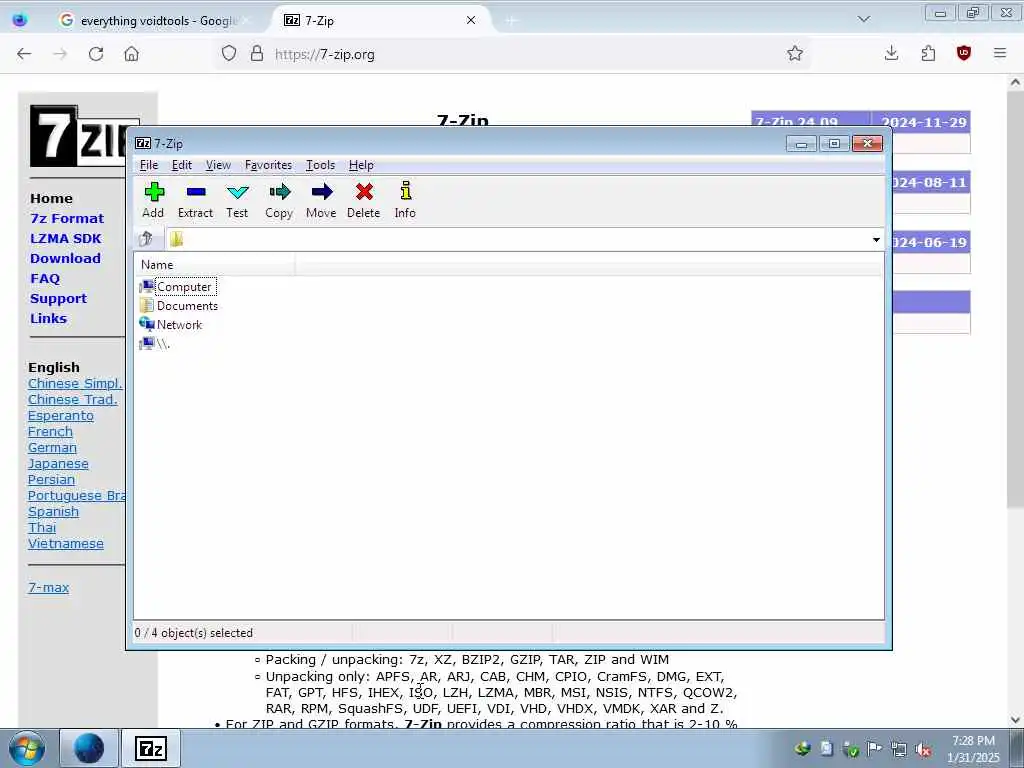Click the taskbar clock showing 7:28 PM
This screenshot has width=1024, height=768.
[x=973, y=749]
